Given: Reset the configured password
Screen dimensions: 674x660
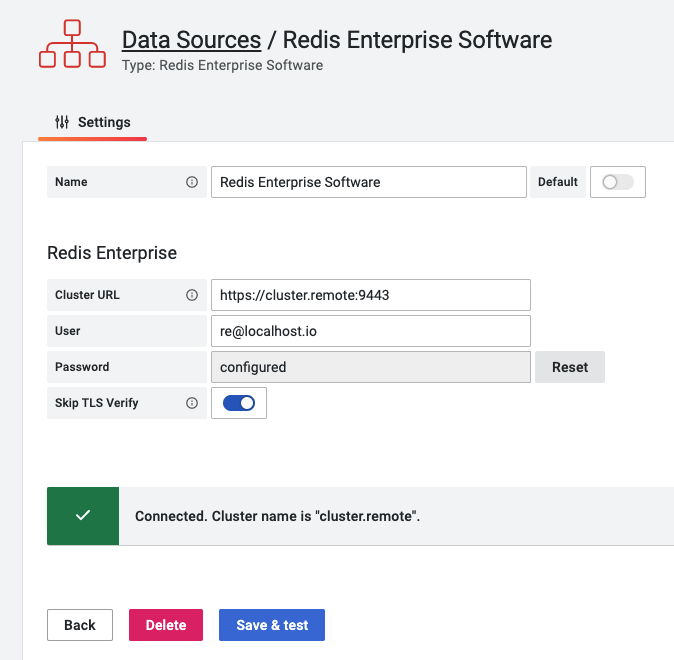Looking at the screenshot, I should coord(570,367).
